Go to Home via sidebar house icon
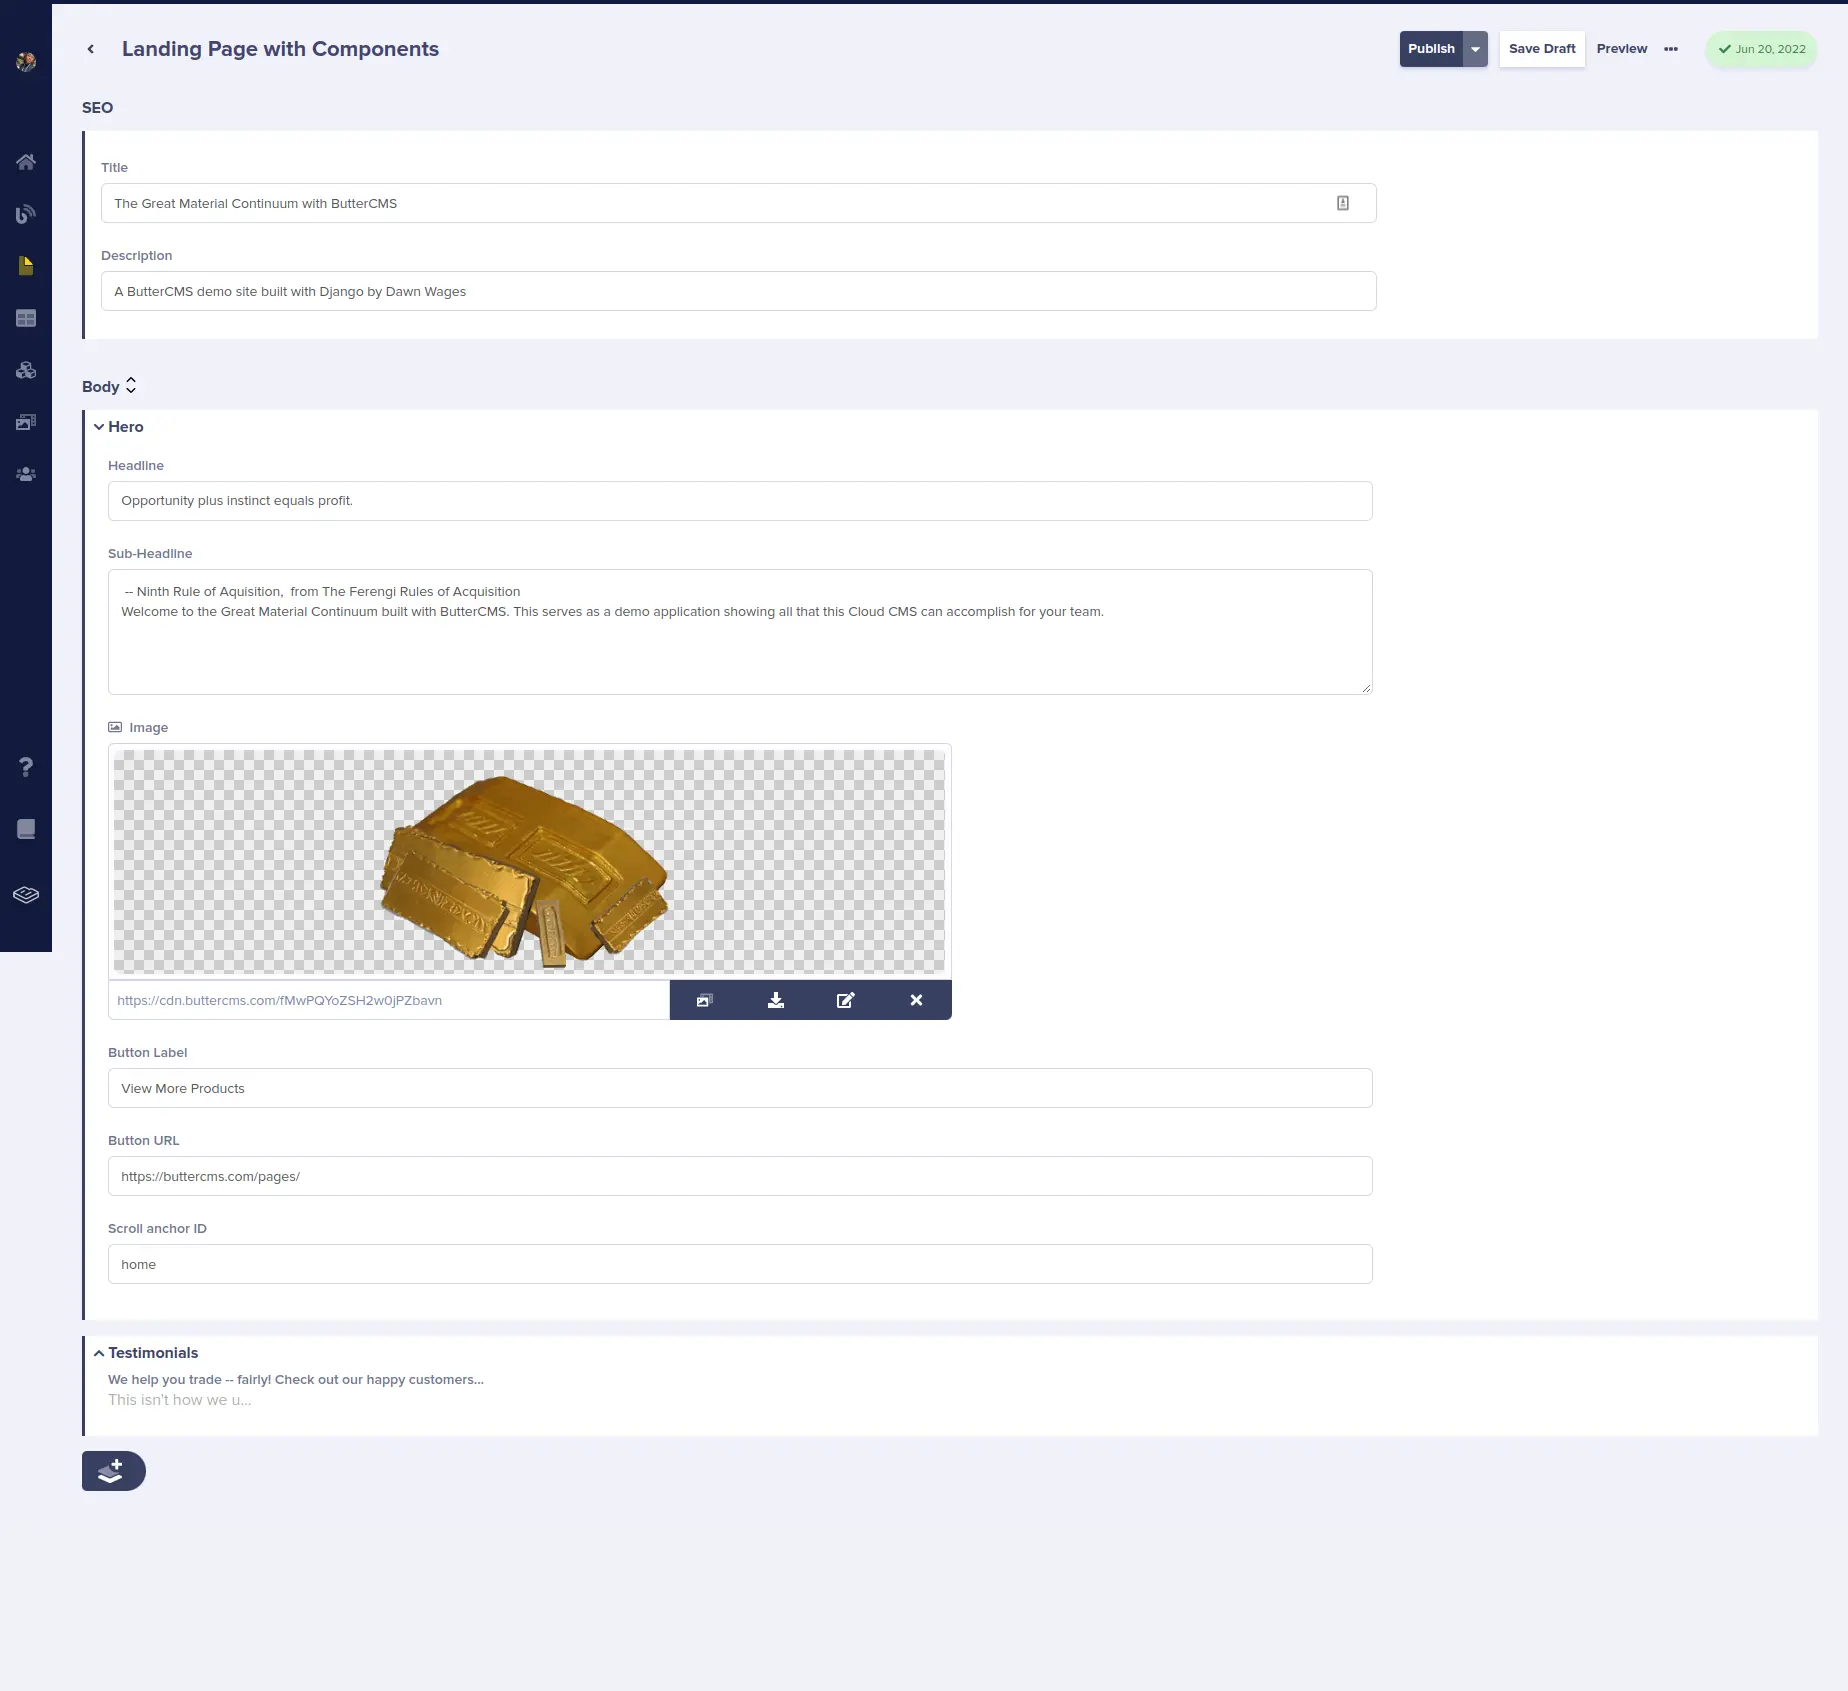The height and width of the screenshot is (1691, 1848). pos(26,162)
